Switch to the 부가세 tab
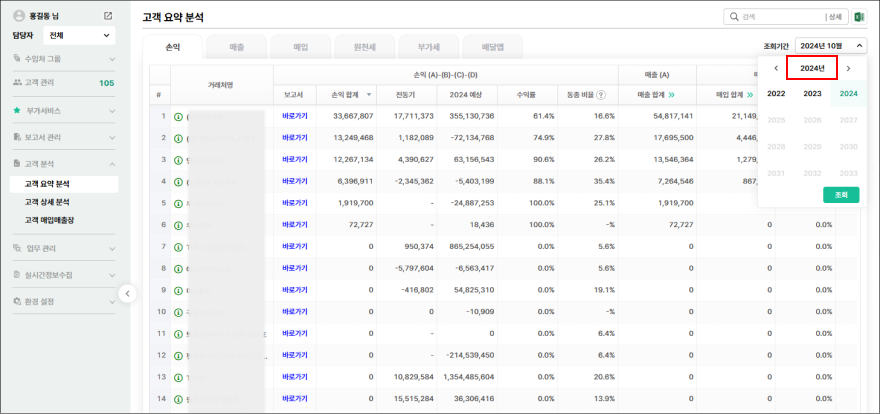This screenshot has width=880, height=414. [428, 47]
